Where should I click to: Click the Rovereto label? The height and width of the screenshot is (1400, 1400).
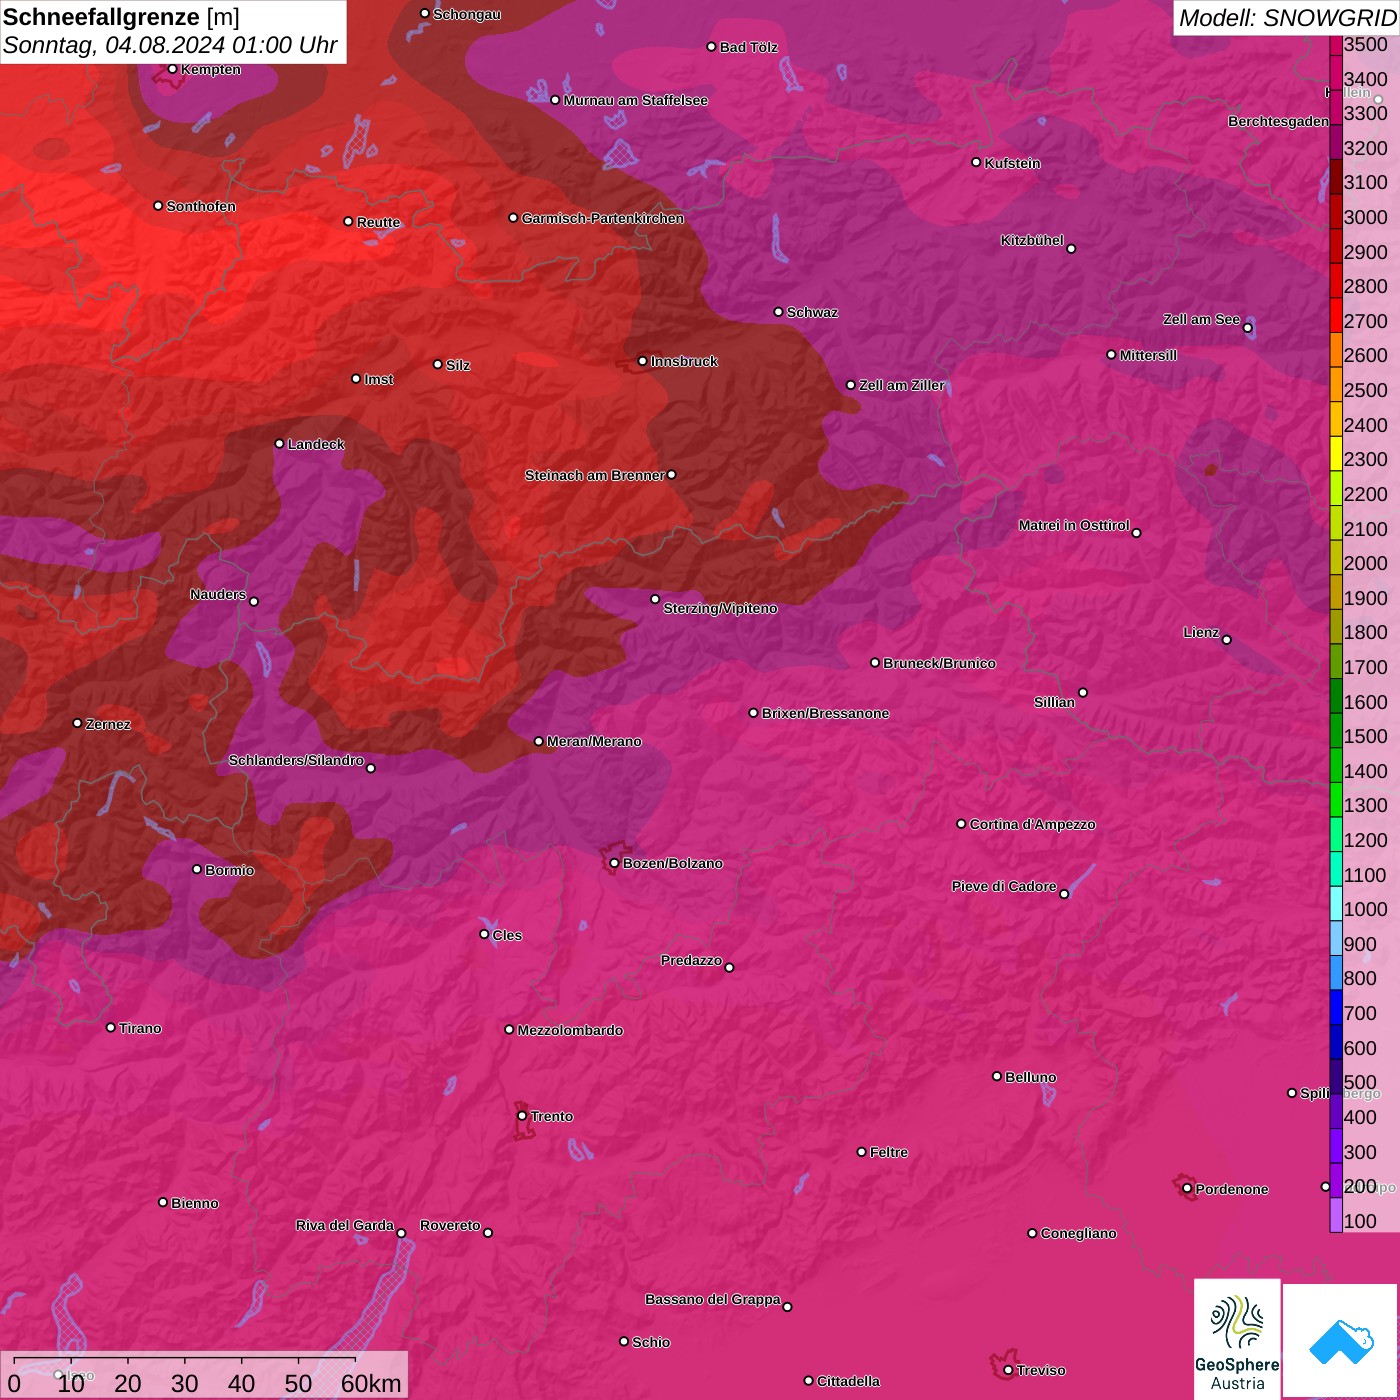[450, 1225]
